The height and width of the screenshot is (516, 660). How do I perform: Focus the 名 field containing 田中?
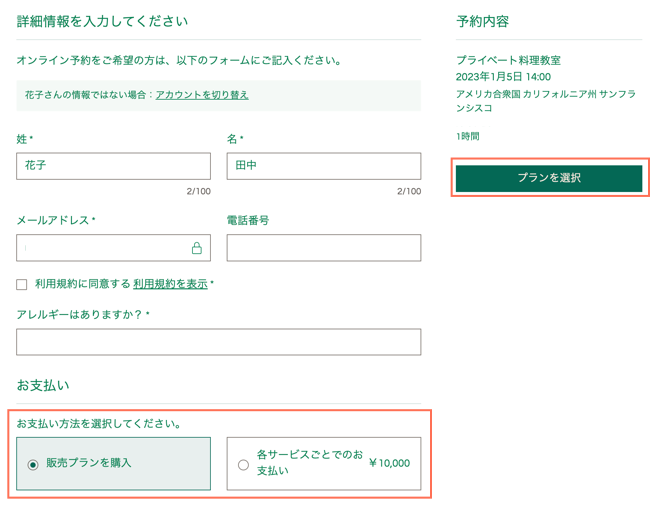click(x=324, y=166)
